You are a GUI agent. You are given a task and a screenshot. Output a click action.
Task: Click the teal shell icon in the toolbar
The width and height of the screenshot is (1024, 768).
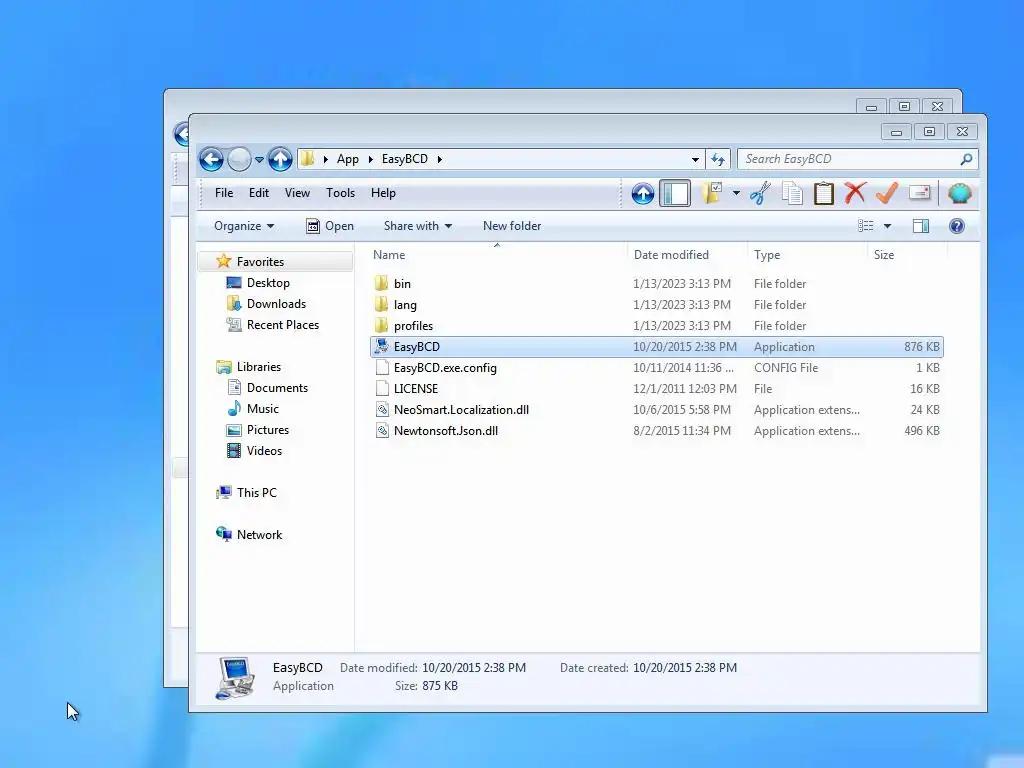(x=959, y=193)
